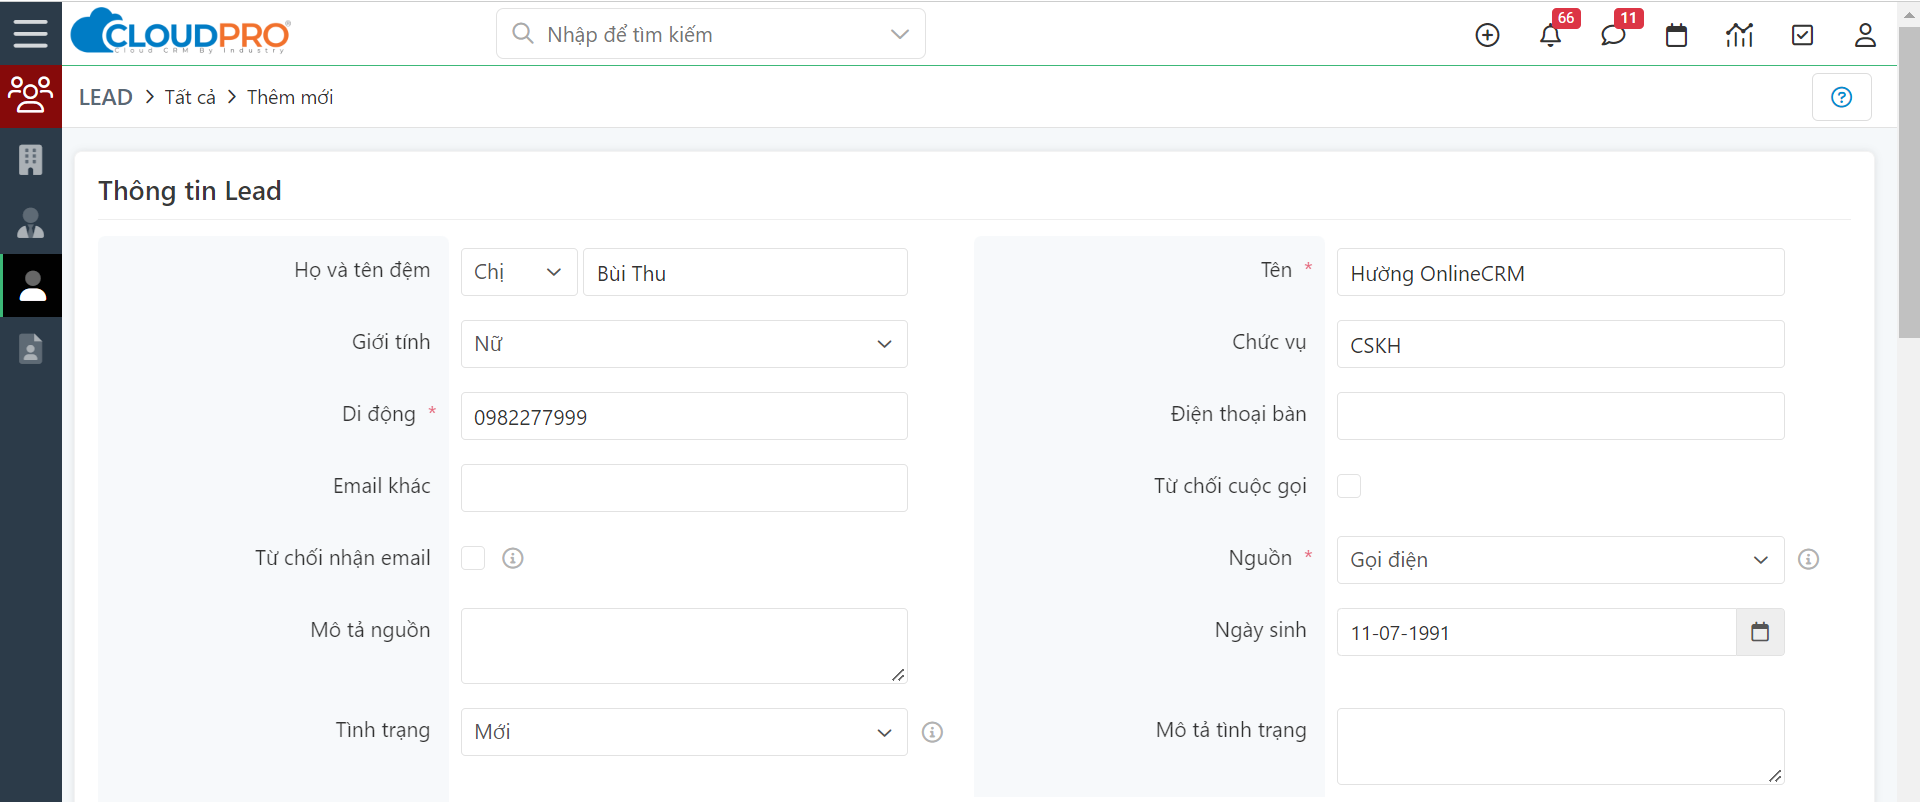Open the calendar icon in top bar
The image size is (1920, 802).
pos(1676,35)
